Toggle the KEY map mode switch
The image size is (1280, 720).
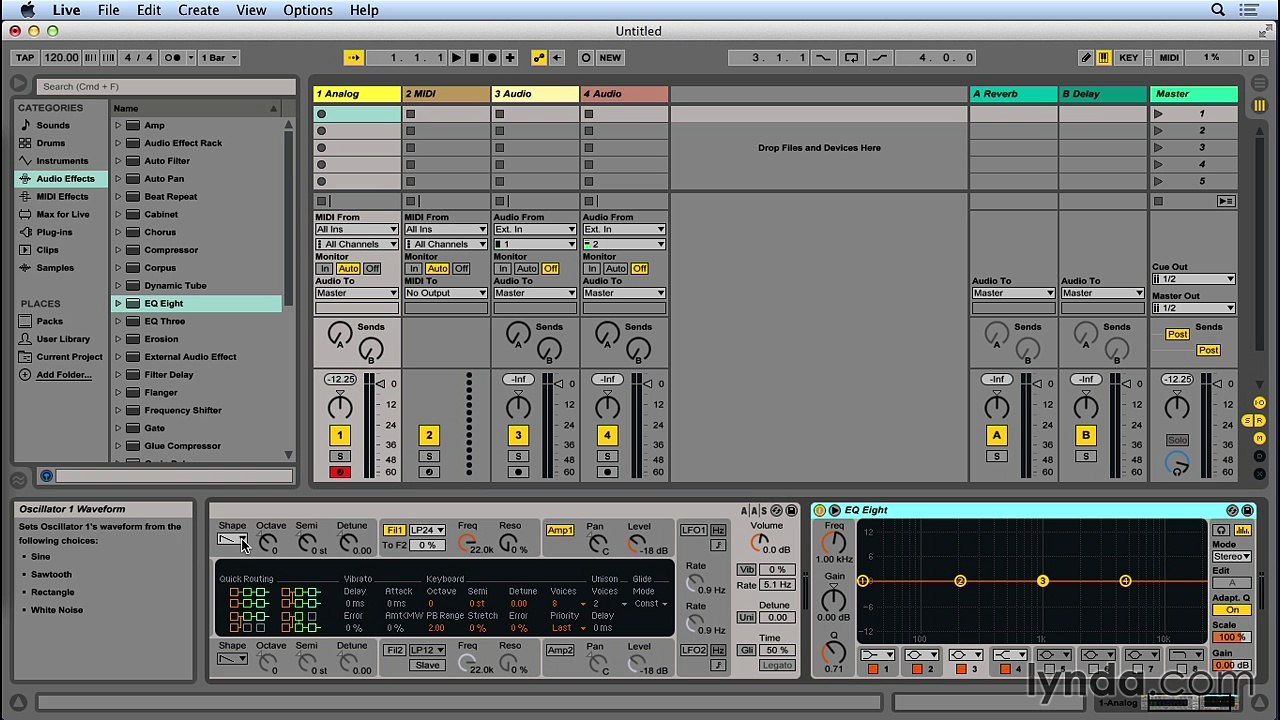coord(1128,58)
